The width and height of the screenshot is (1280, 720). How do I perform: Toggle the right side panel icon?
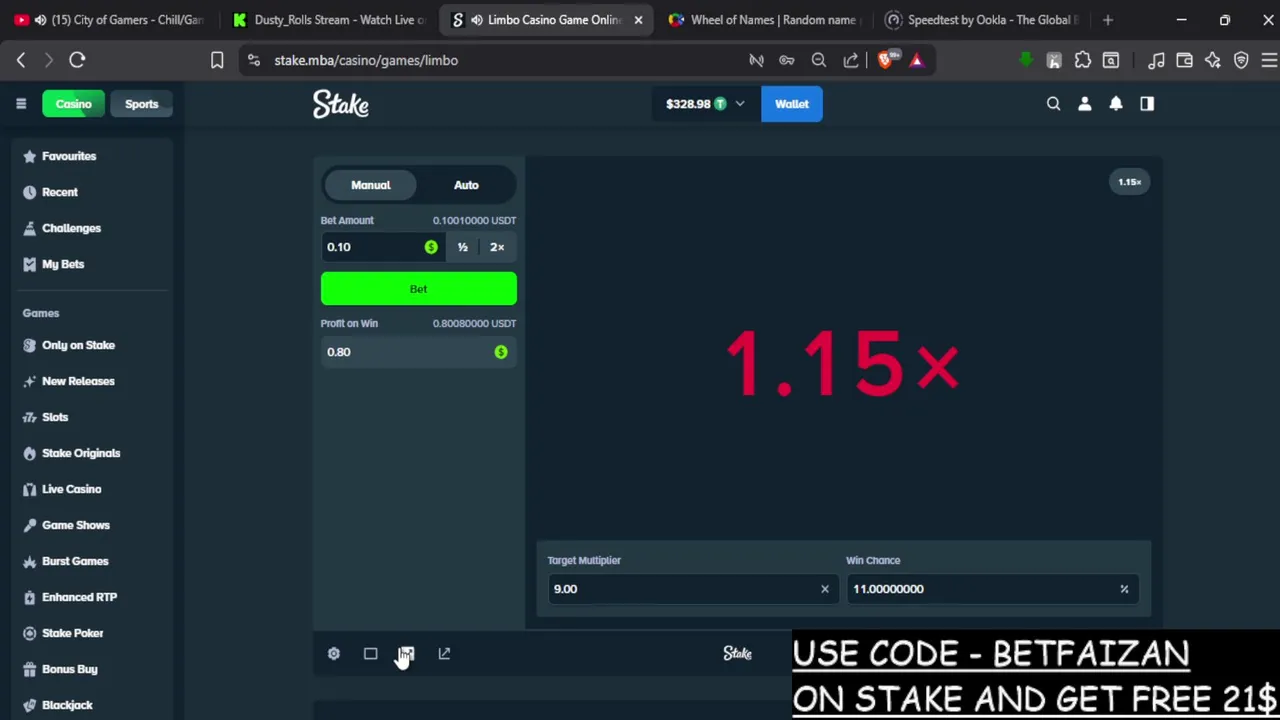(x=1147, y=104)
